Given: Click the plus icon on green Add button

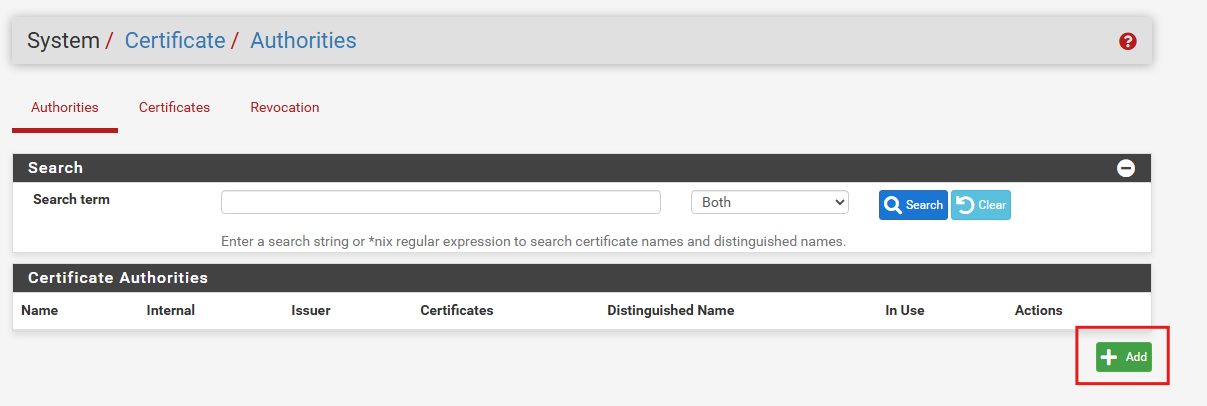Looking at the screenshot, I should (x=1108, y=357).
